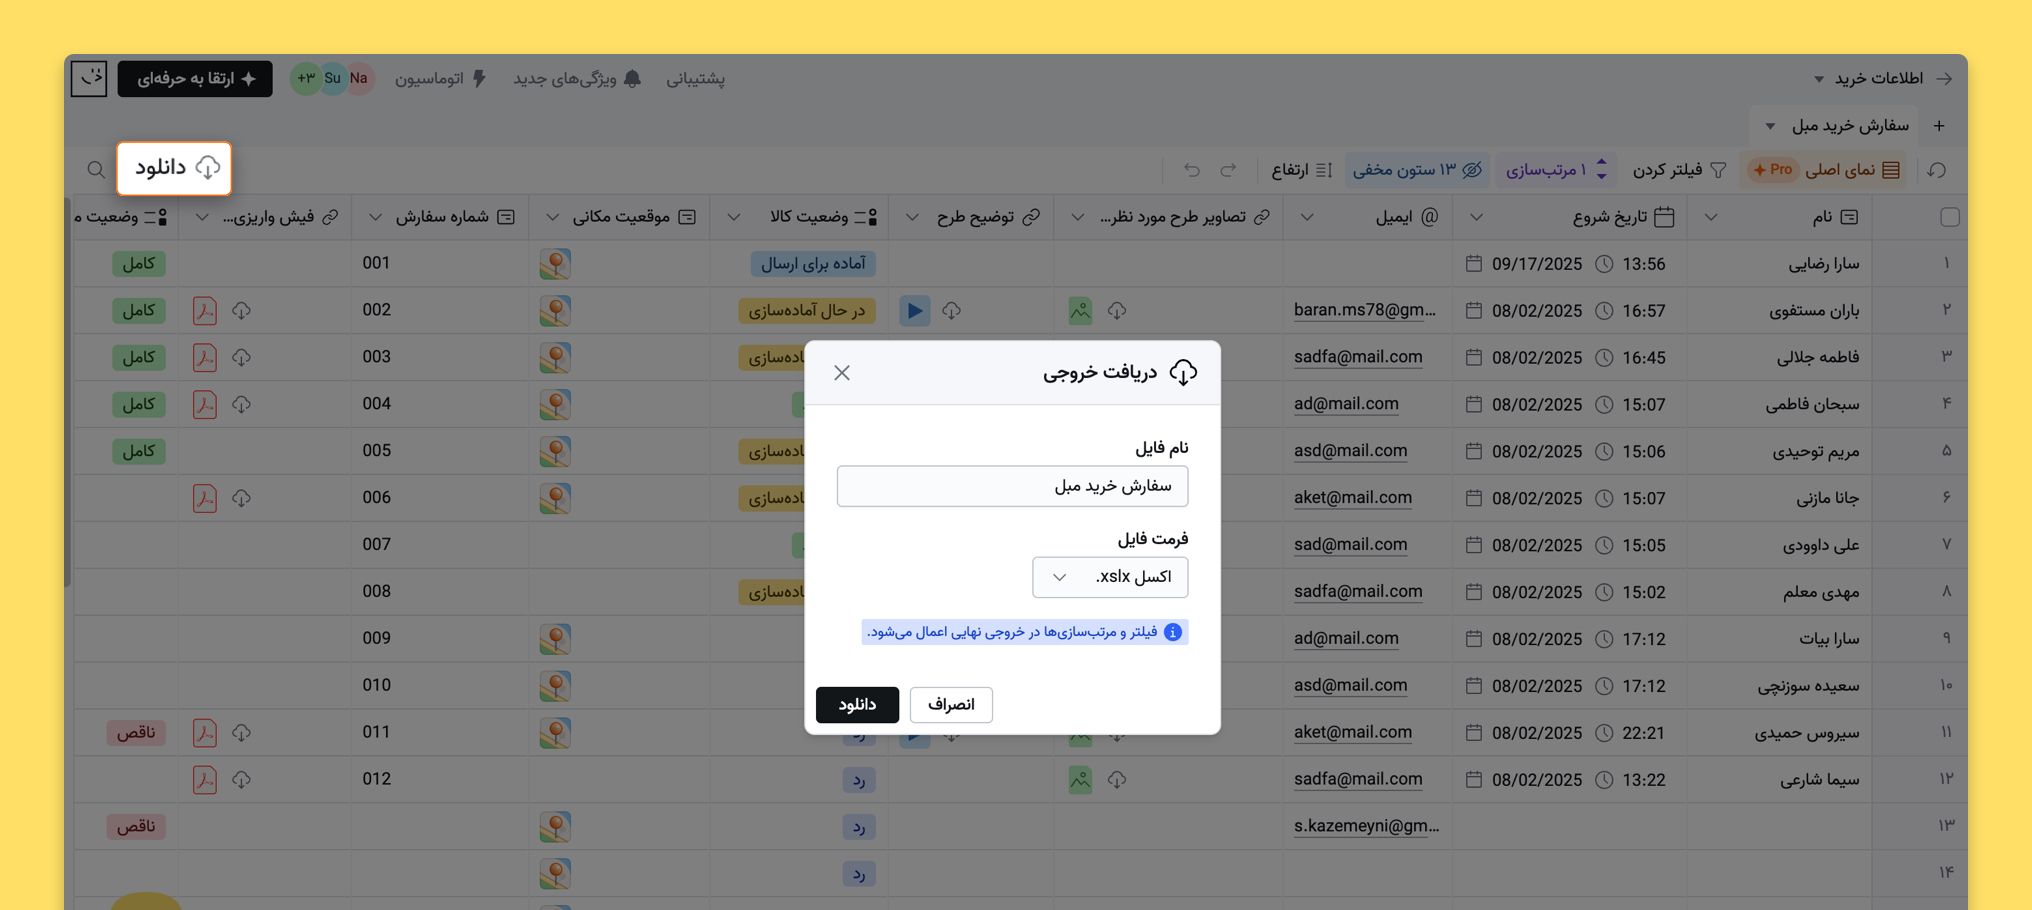Add a new table with plus icon
2032x910 pixels.
1939,126
